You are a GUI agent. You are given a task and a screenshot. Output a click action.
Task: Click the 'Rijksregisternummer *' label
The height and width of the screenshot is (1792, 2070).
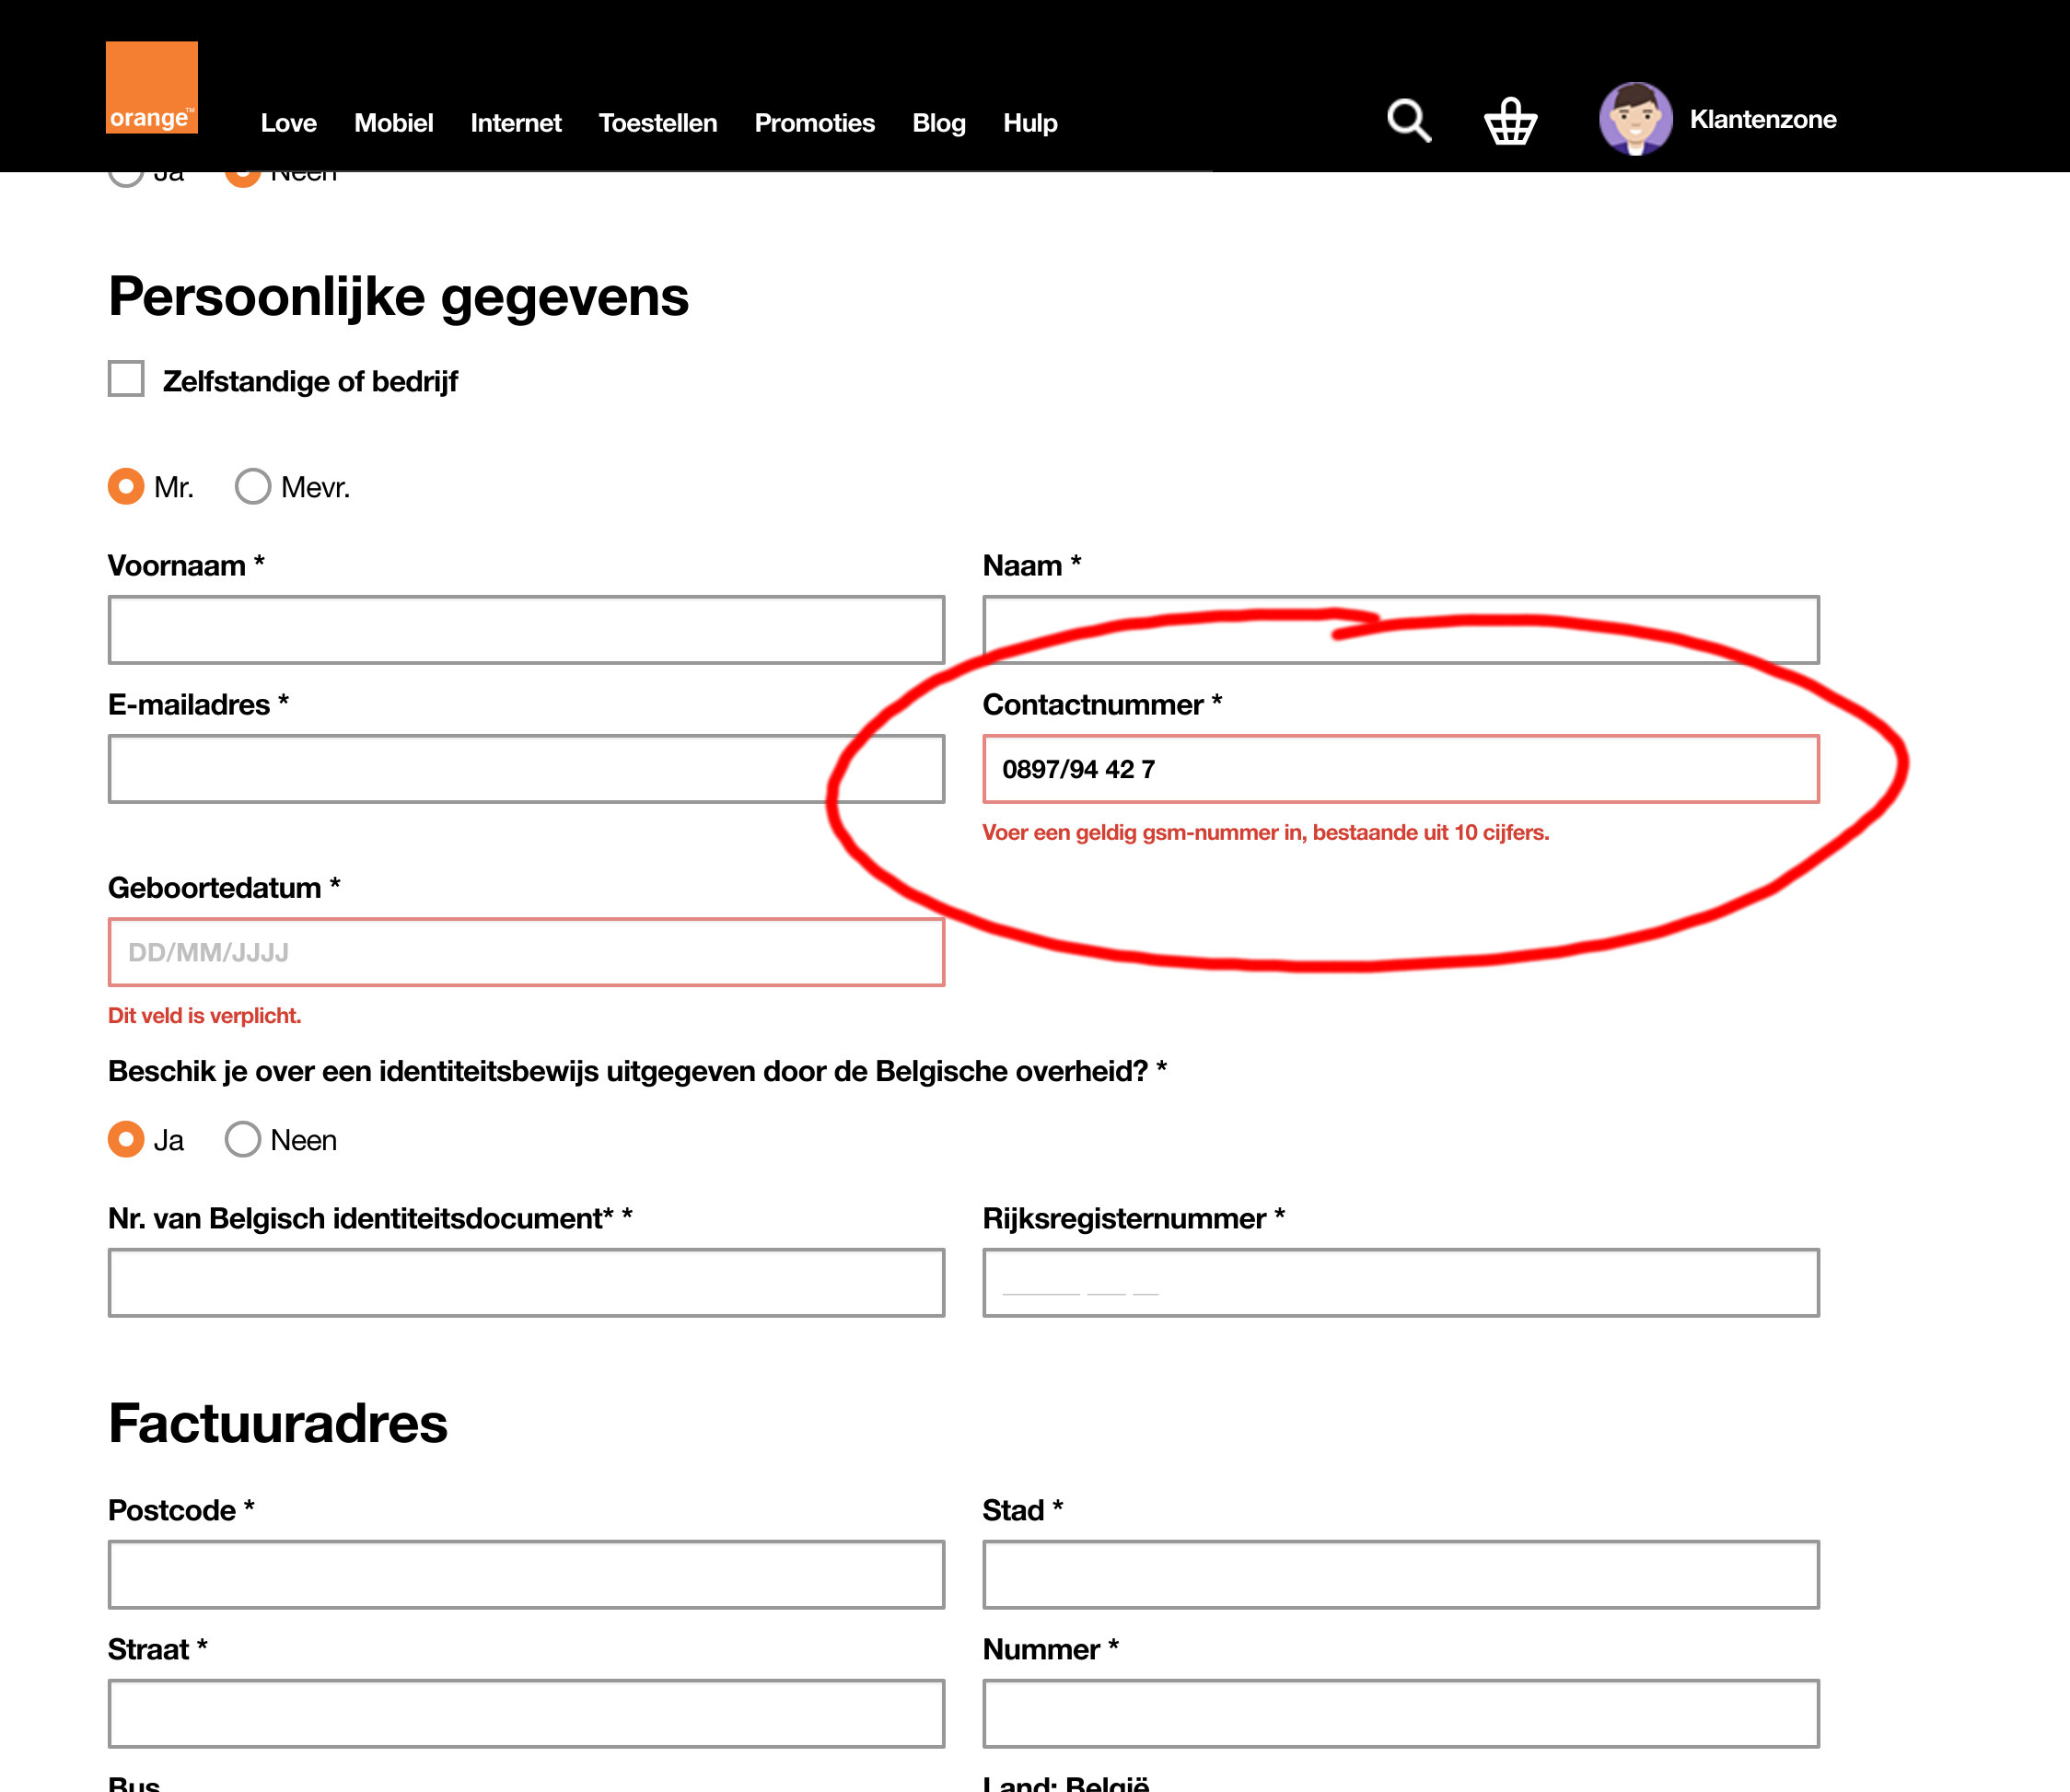click(x=1133, y=1219)
